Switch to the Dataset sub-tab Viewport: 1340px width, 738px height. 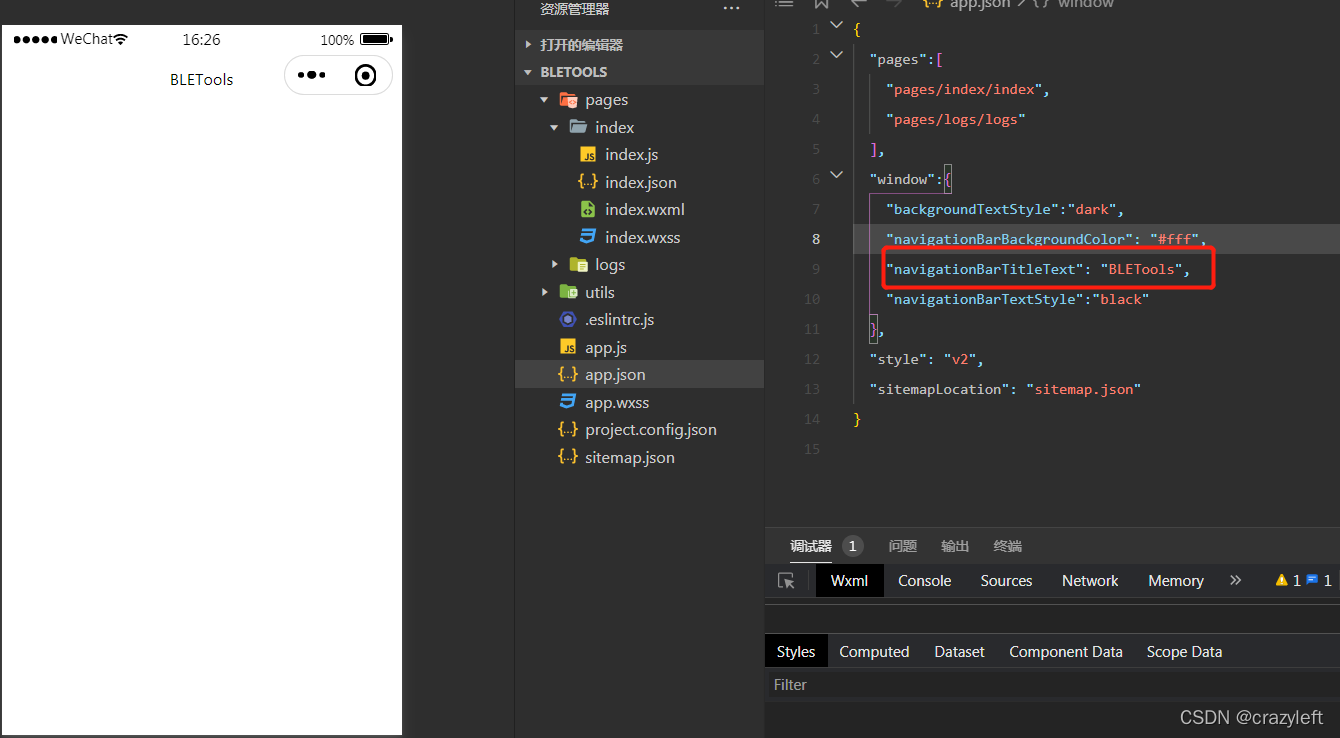[x=959, y=652]
